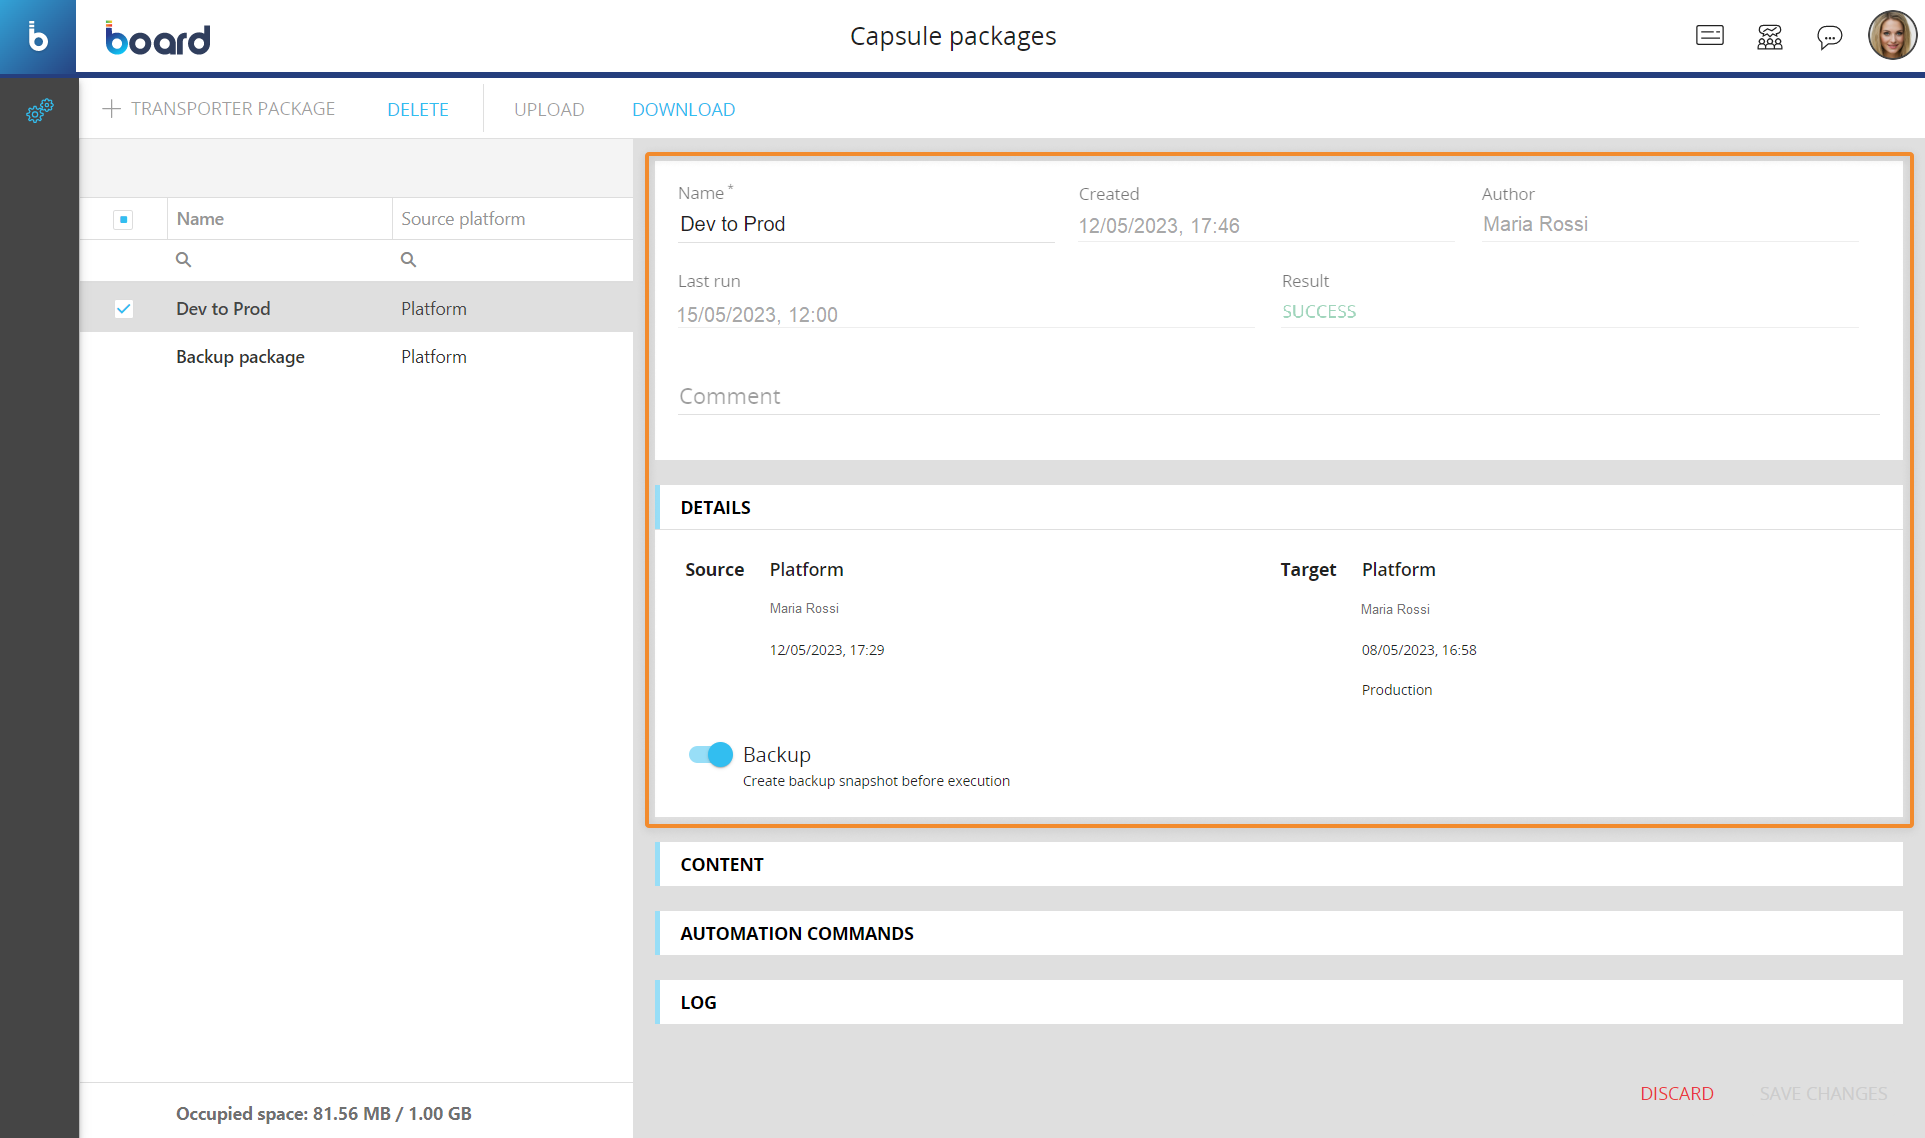
Task: Open the users presence icon
Action: pos(1770,37)
